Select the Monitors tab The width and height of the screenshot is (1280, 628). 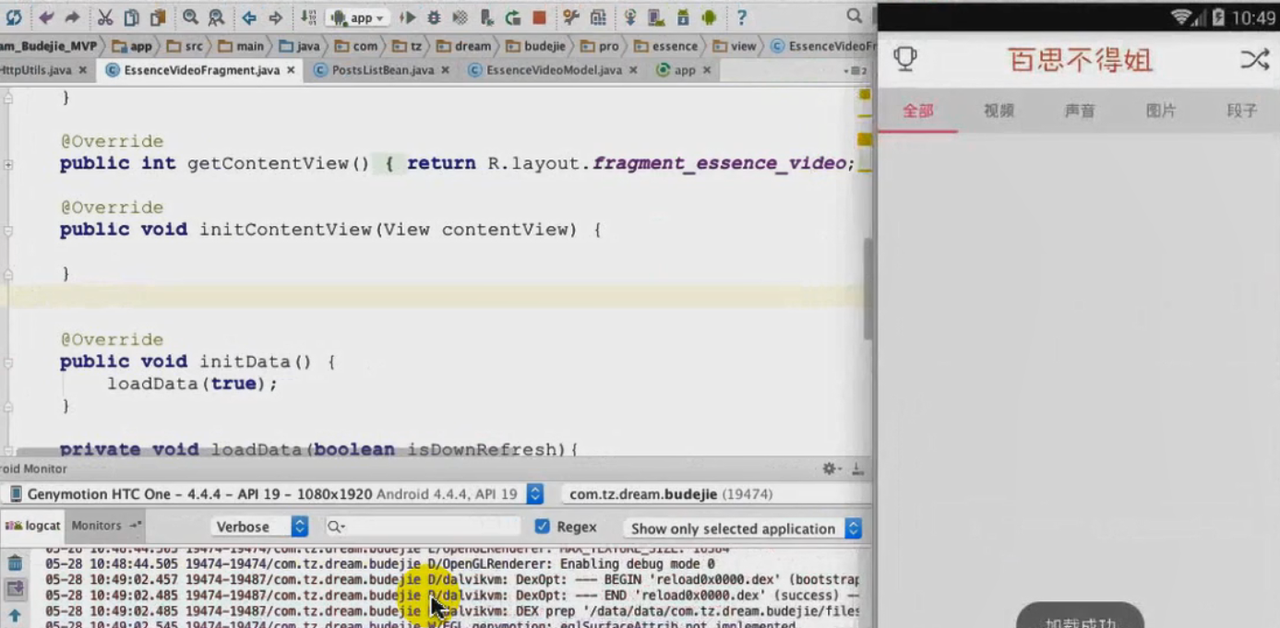[105, 525]
